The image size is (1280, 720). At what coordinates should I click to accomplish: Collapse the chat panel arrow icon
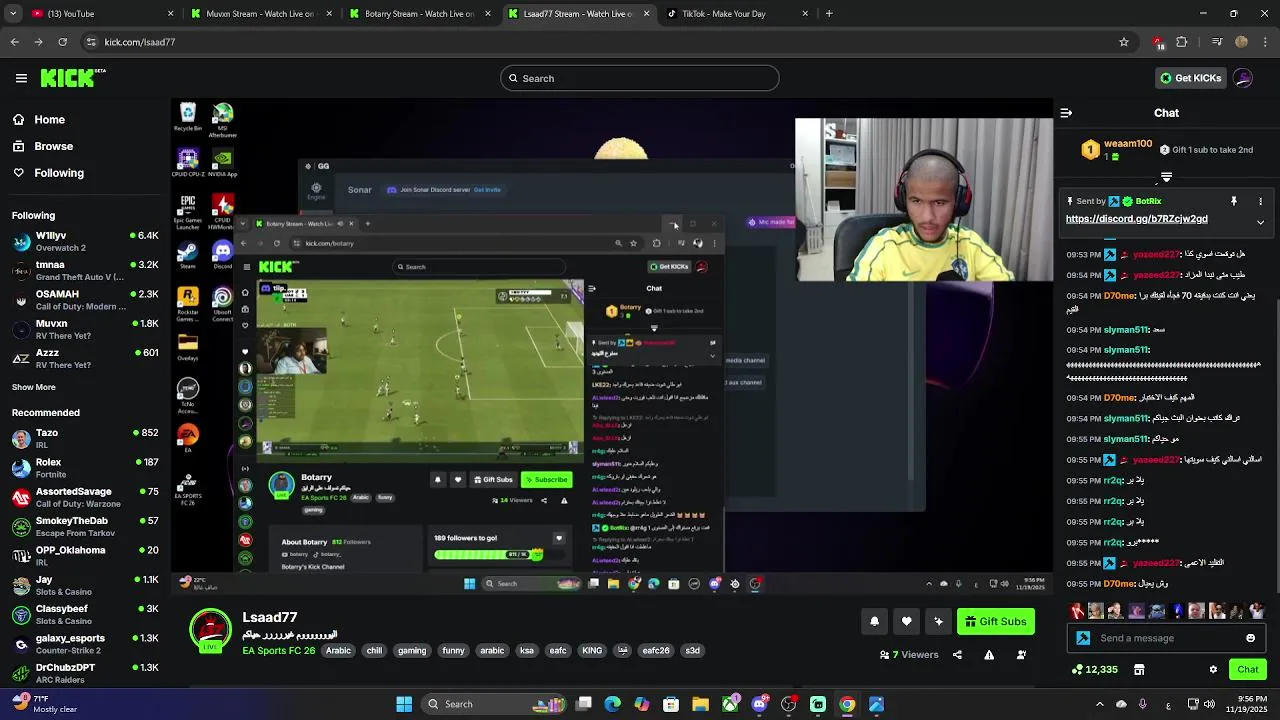pyautogui.click(x=1066, y=113)
